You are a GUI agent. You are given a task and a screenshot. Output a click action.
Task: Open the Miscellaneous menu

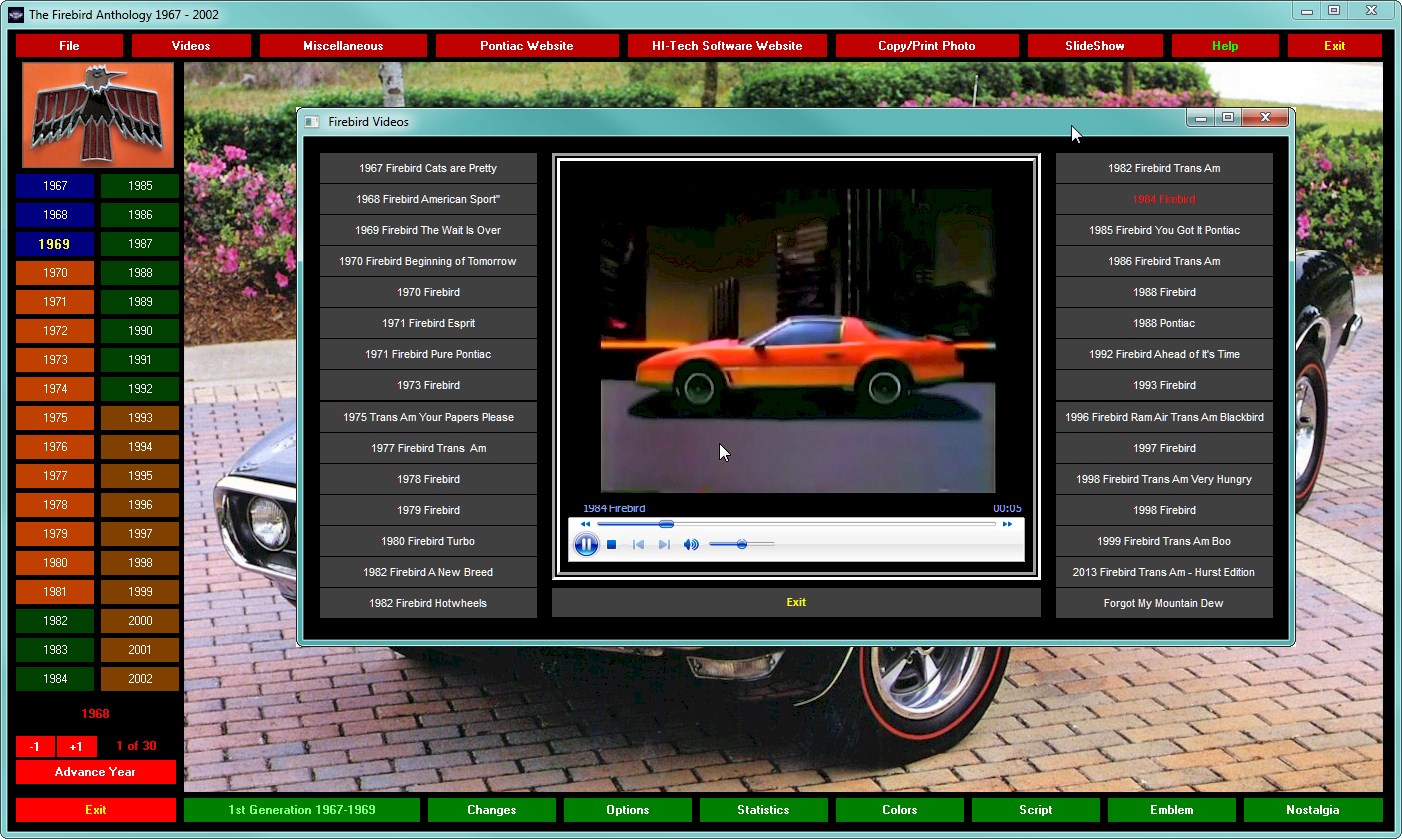343,46
